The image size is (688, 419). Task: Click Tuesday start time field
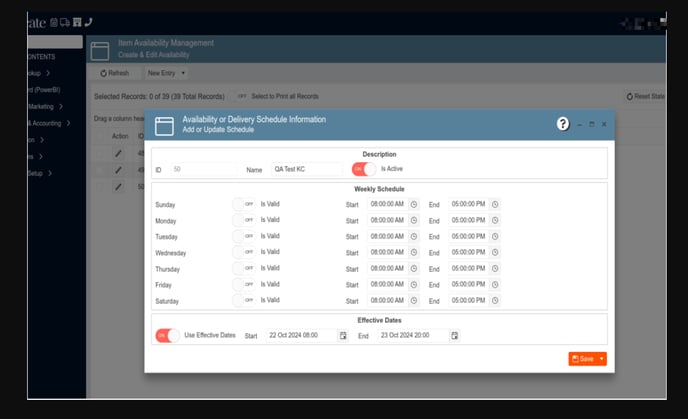386,237
